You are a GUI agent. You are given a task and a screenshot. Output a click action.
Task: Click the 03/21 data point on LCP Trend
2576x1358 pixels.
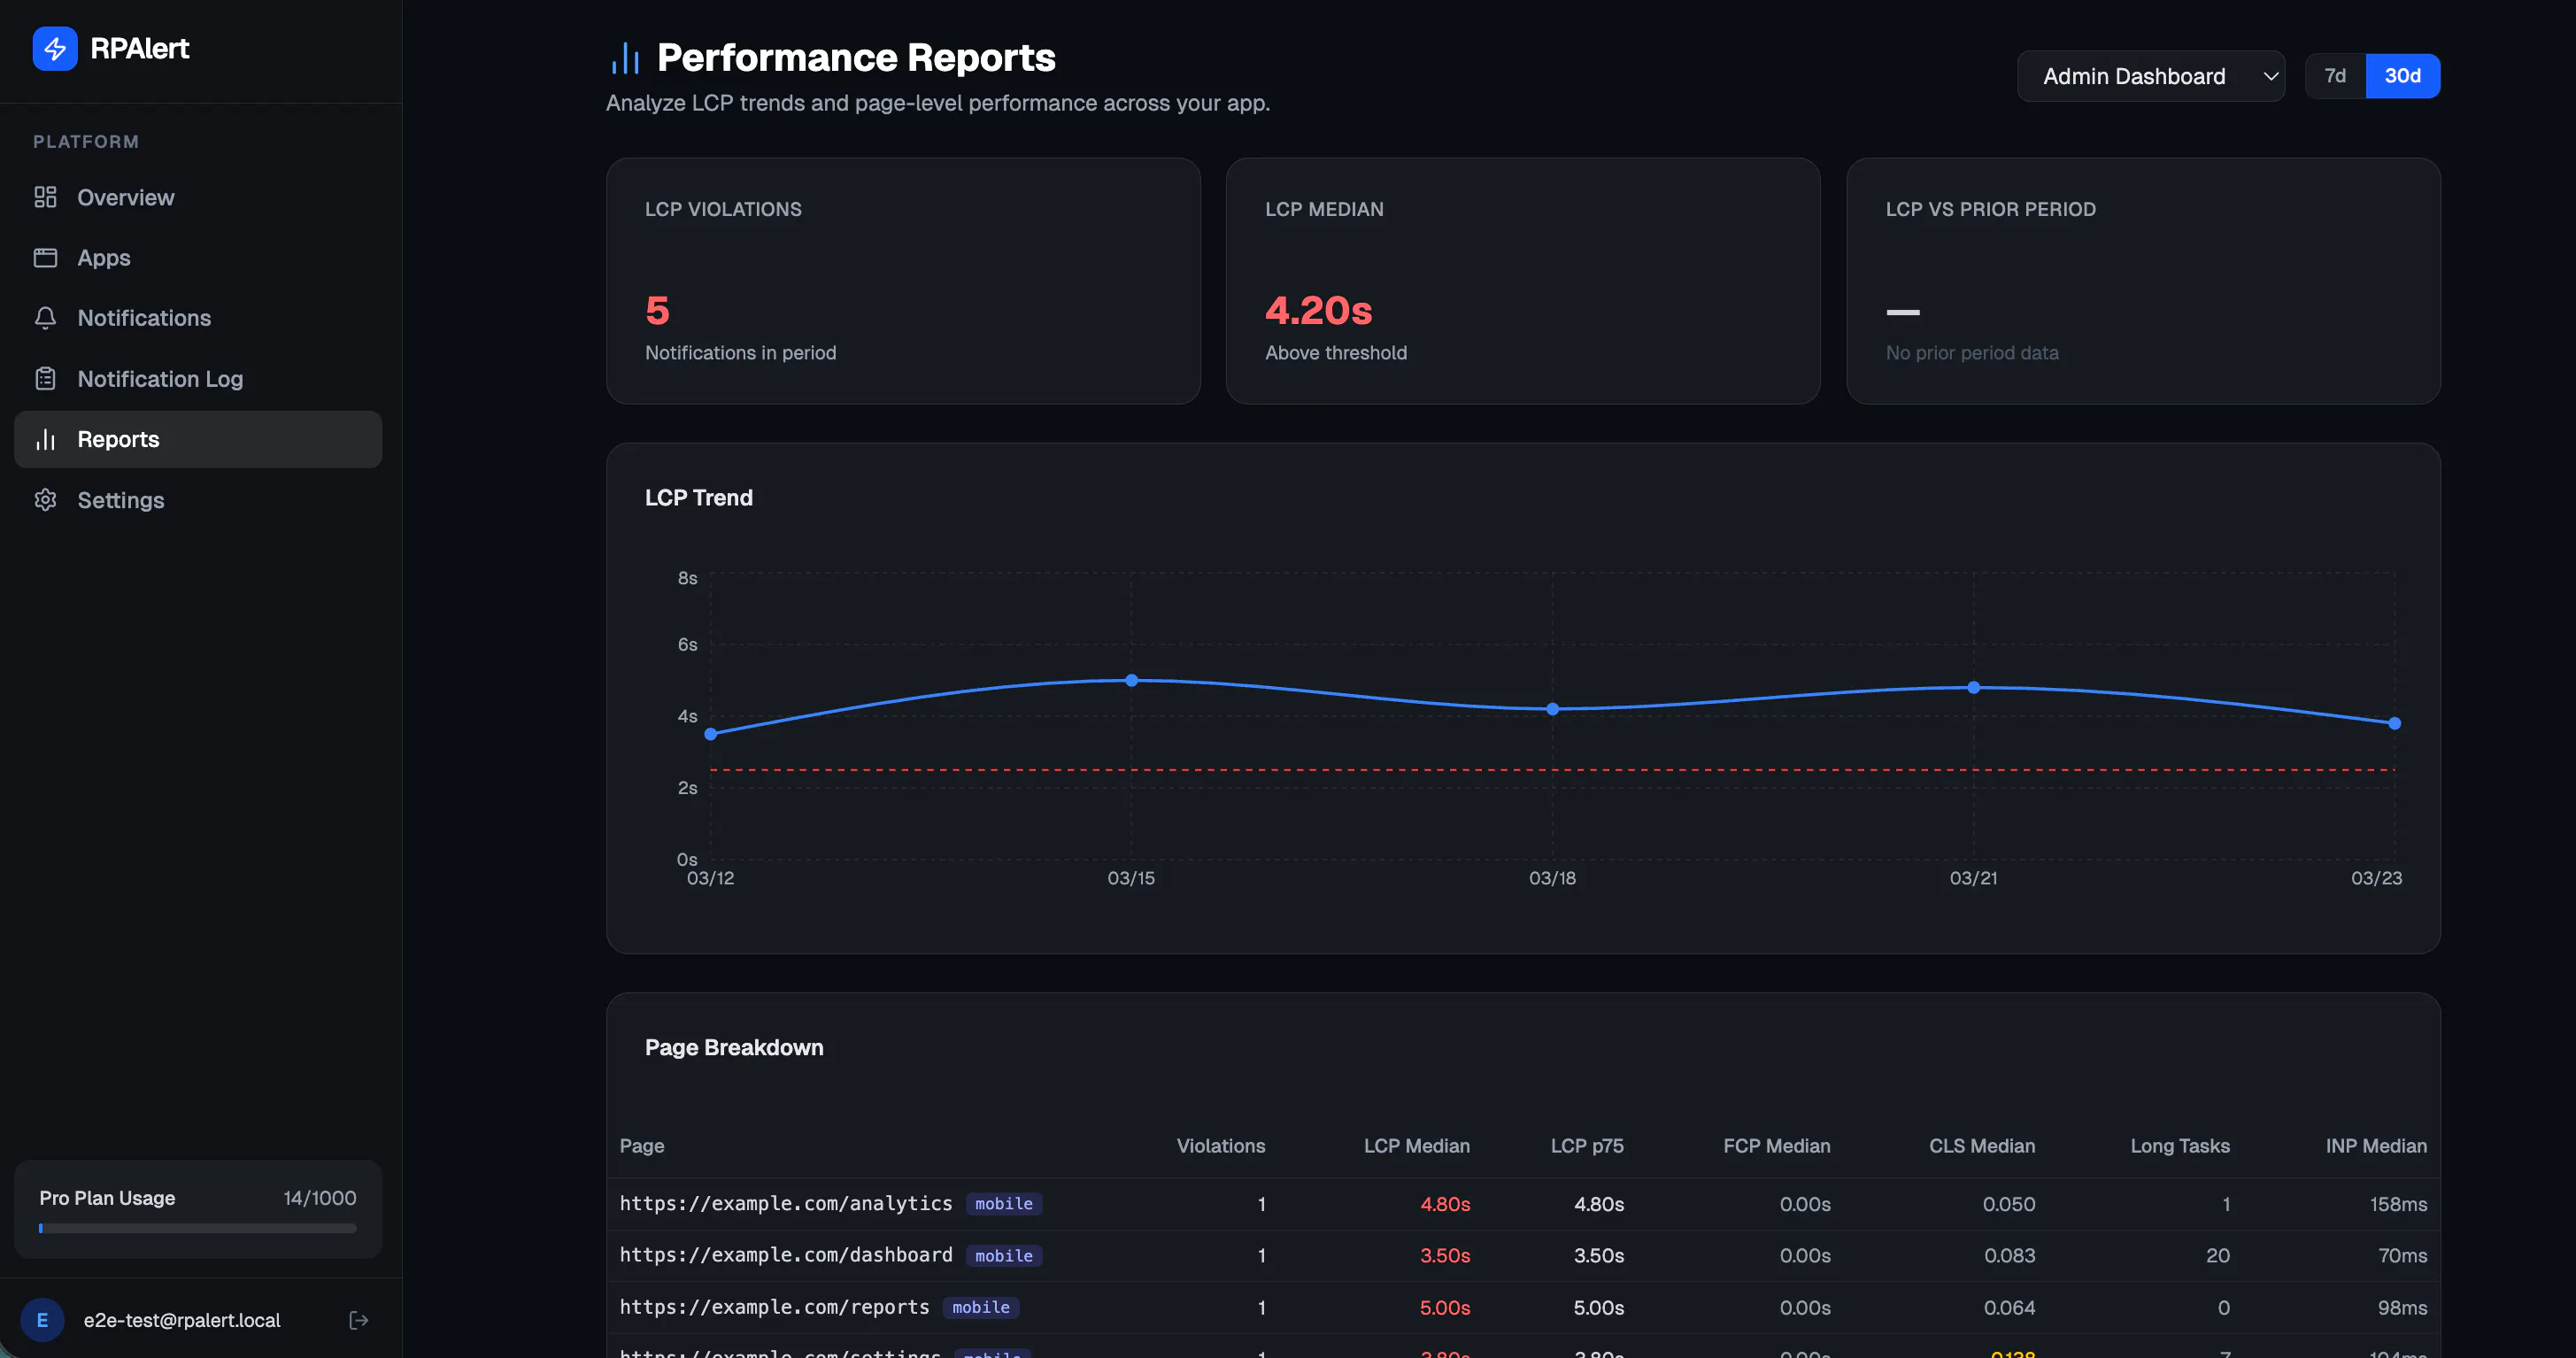[x=1974, y=687]
